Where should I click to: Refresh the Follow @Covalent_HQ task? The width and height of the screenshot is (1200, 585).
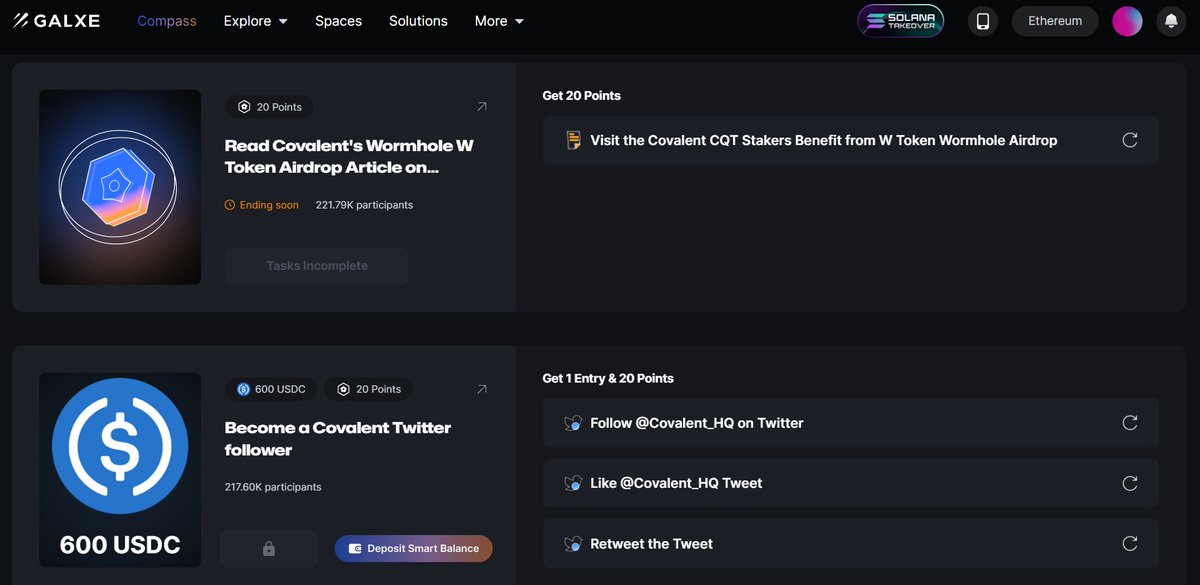(x=1130, y=423)
